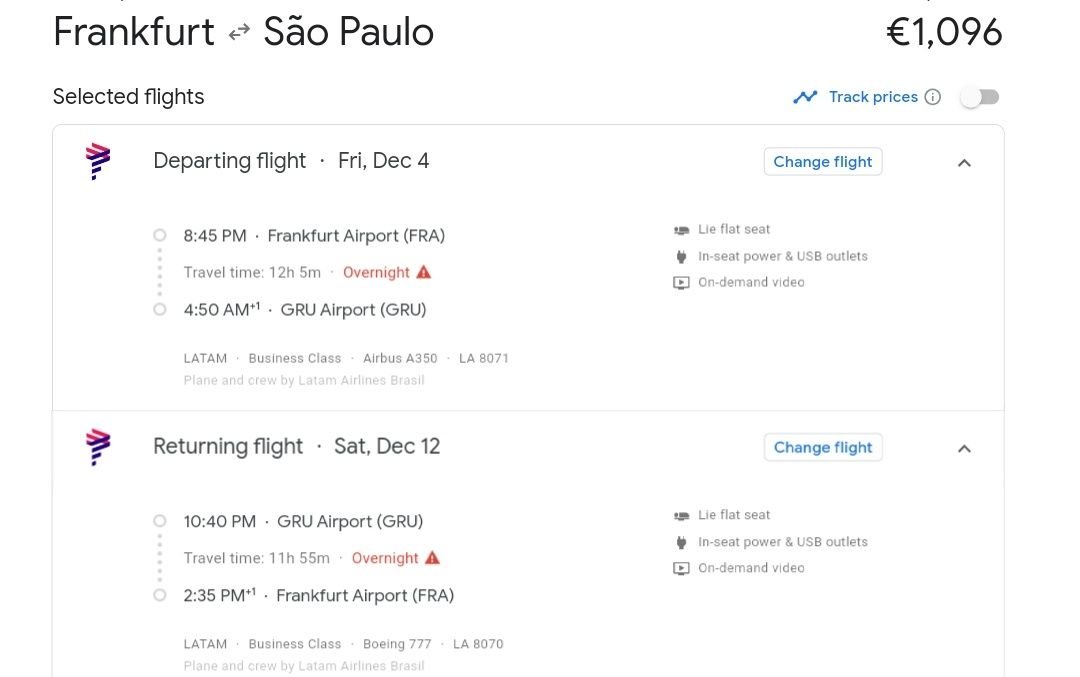The height and width of the screenshot is (677, 1080).
Task: Collapse the Departing flight details chevron
Action: point(964,163)
